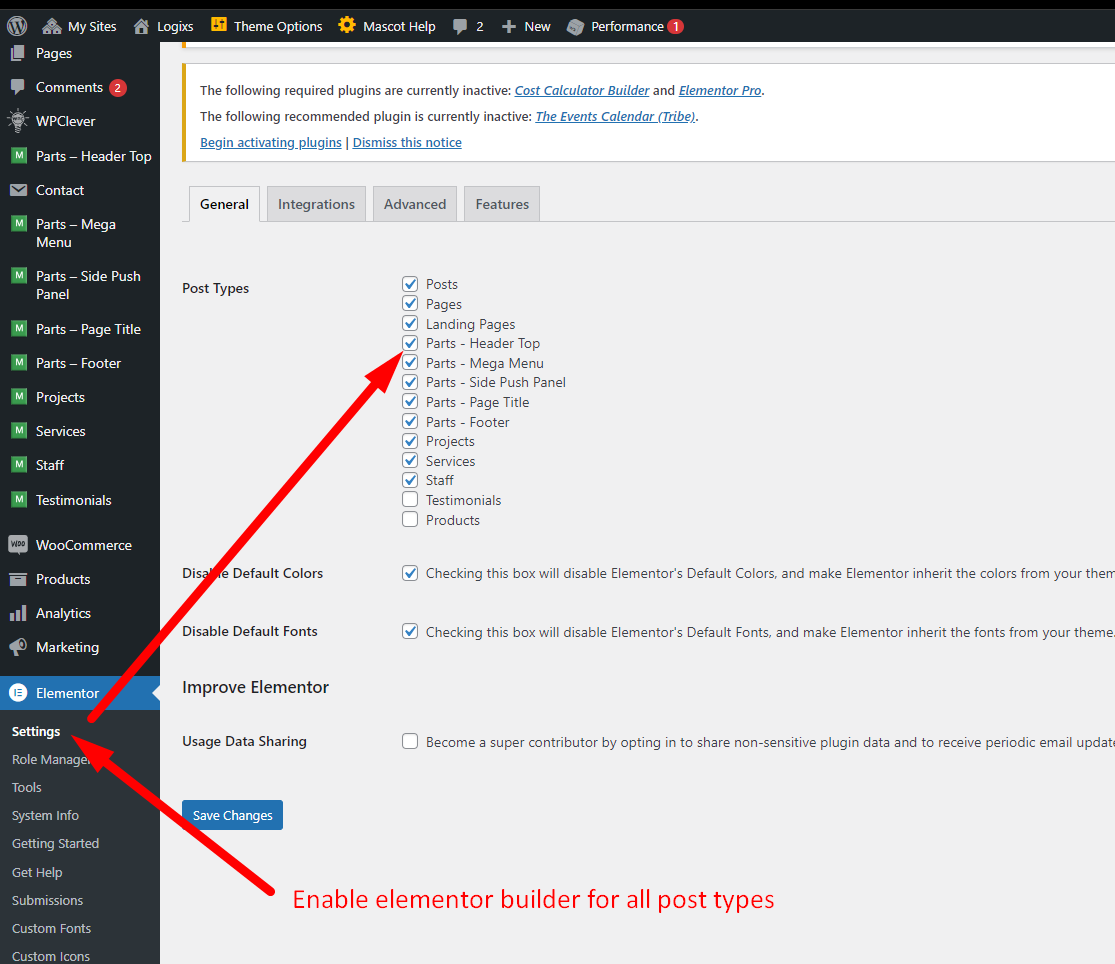
Task: Open The Events Calendar (Tribe) link
Action: pos(615,116)
